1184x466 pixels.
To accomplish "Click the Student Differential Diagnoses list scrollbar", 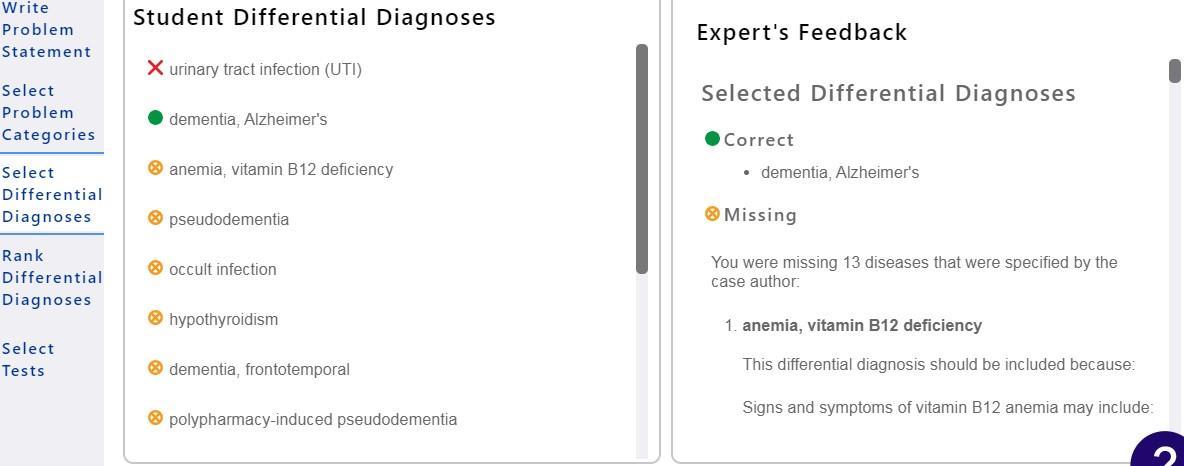I will 642,158.
